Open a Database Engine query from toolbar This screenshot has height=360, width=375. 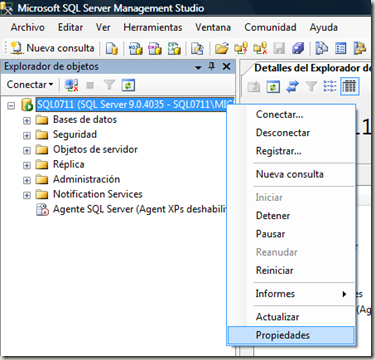pyautogui.click(x=112, y=49)
